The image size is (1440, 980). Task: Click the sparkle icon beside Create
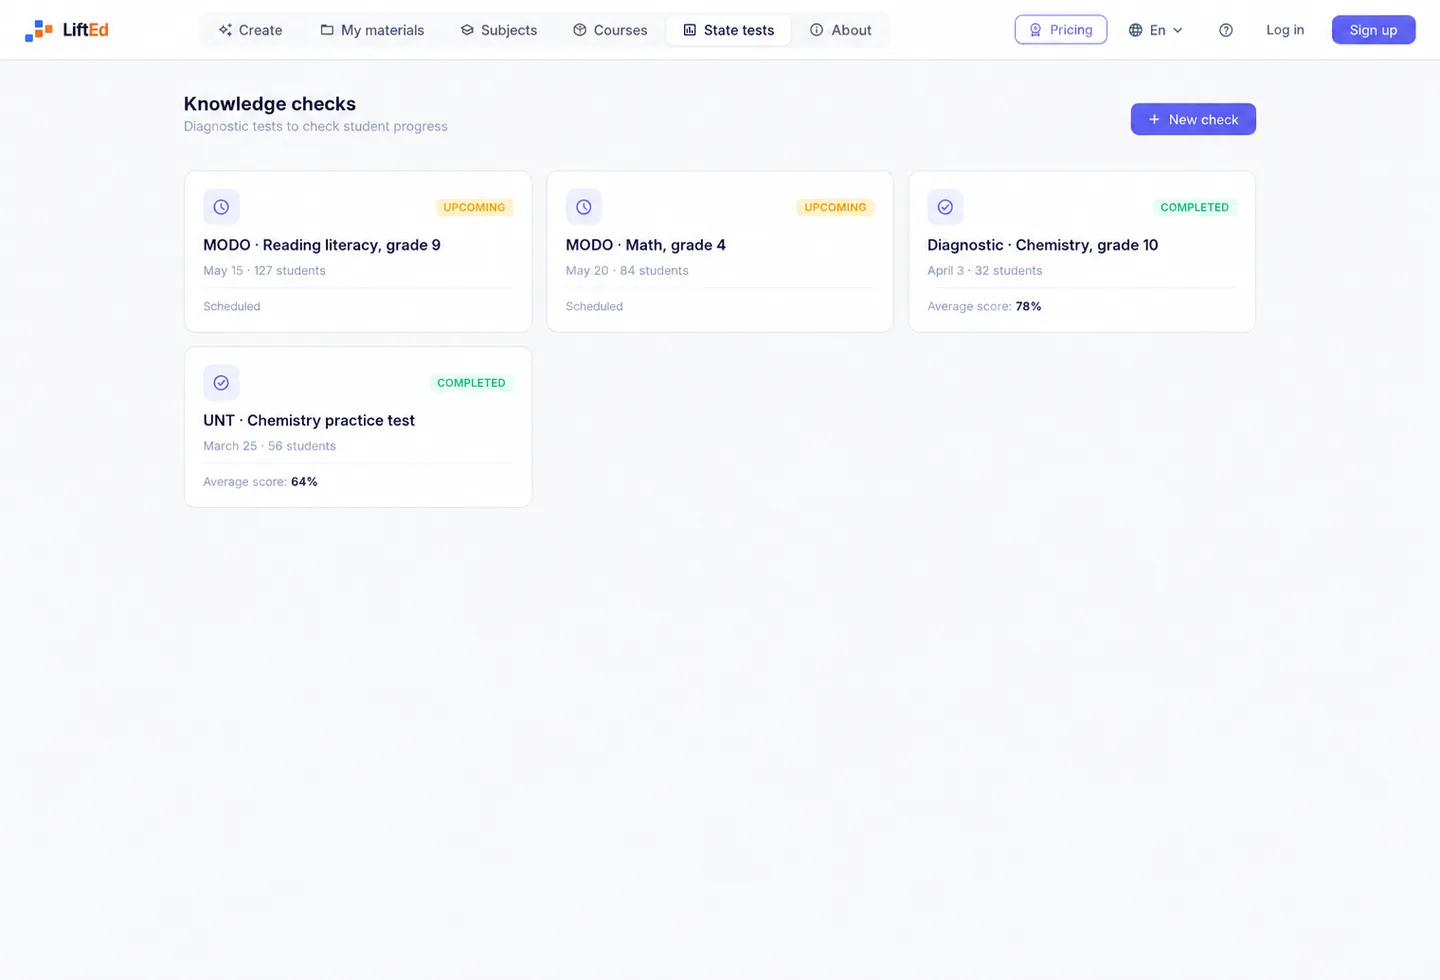coord(225,30)
